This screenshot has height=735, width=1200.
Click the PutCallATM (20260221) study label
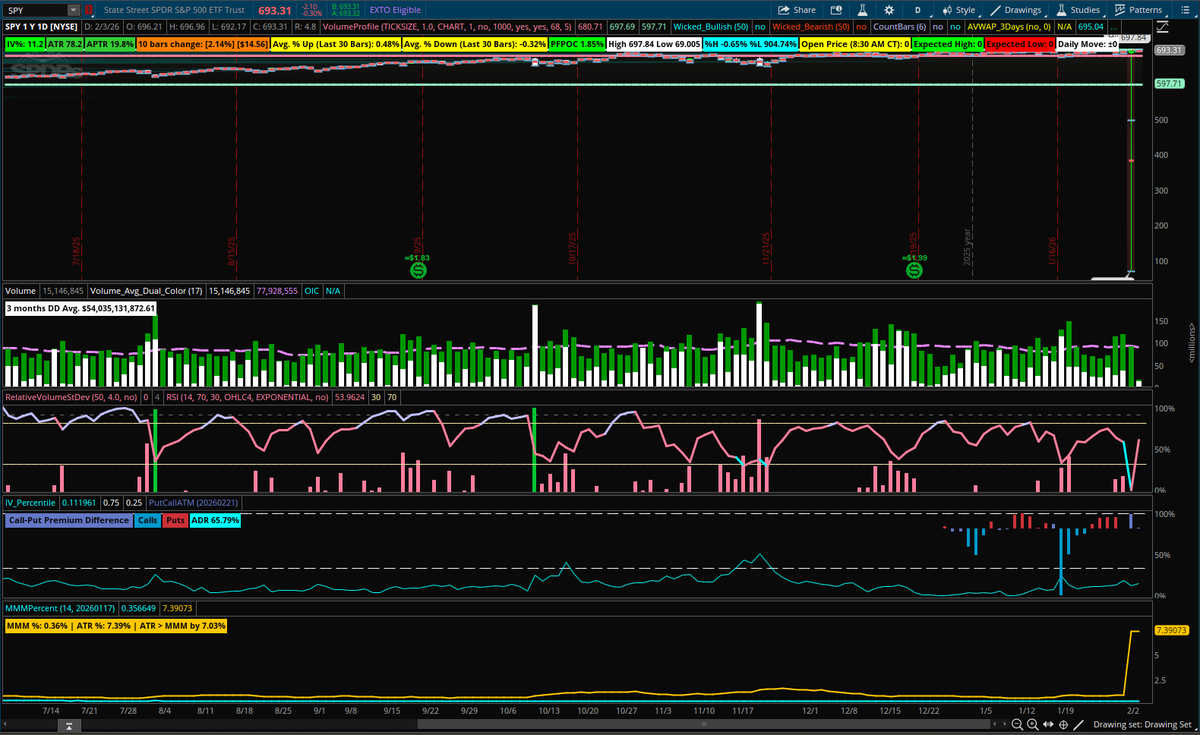[x=196, y=503]
